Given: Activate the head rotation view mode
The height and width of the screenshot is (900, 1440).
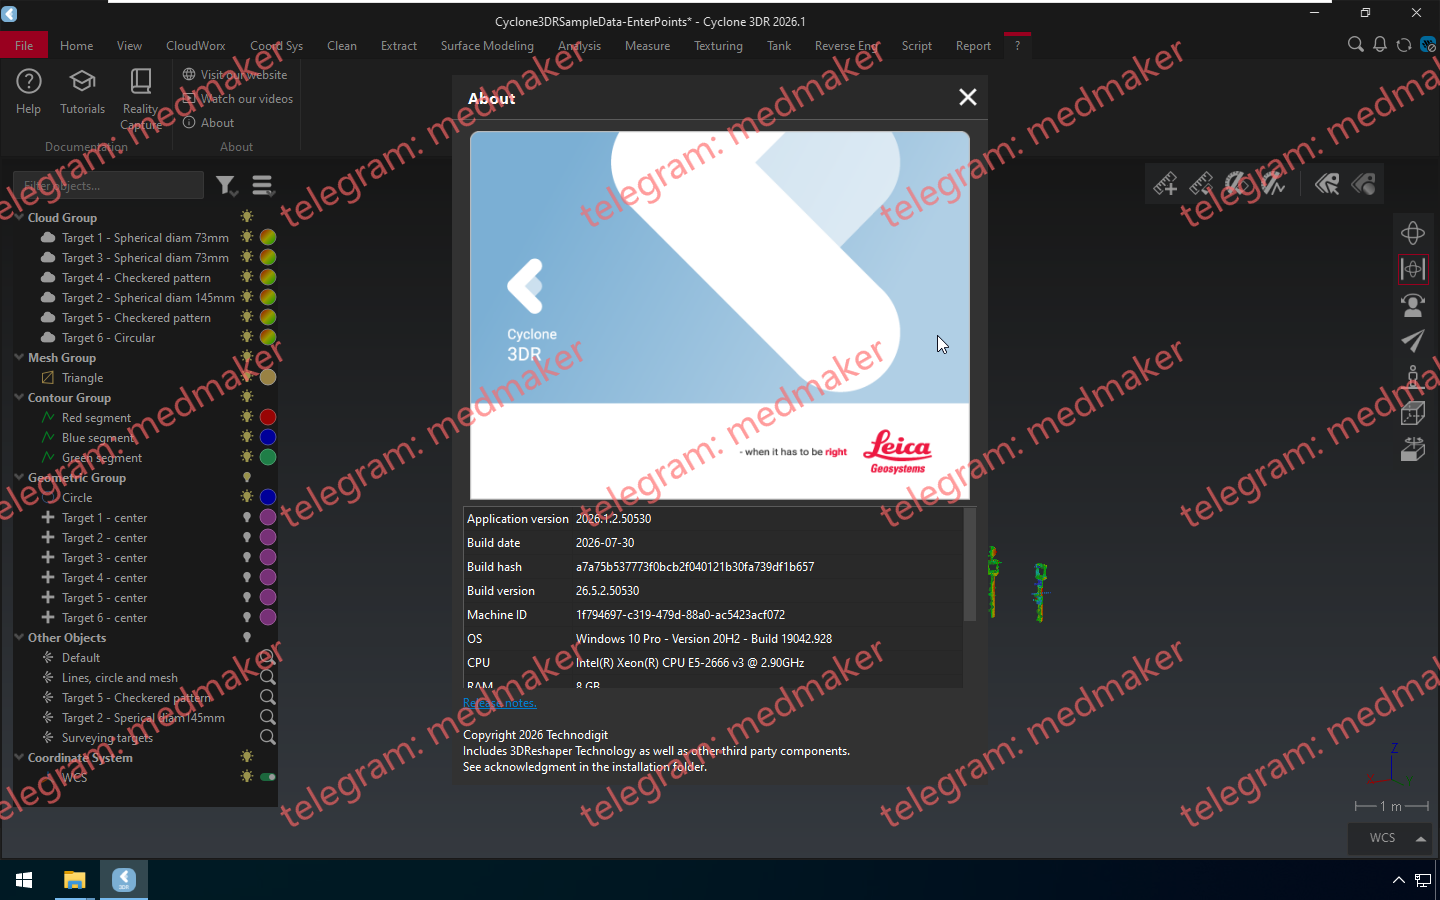Looking at the screenshot, I should tap(1413, 305).
